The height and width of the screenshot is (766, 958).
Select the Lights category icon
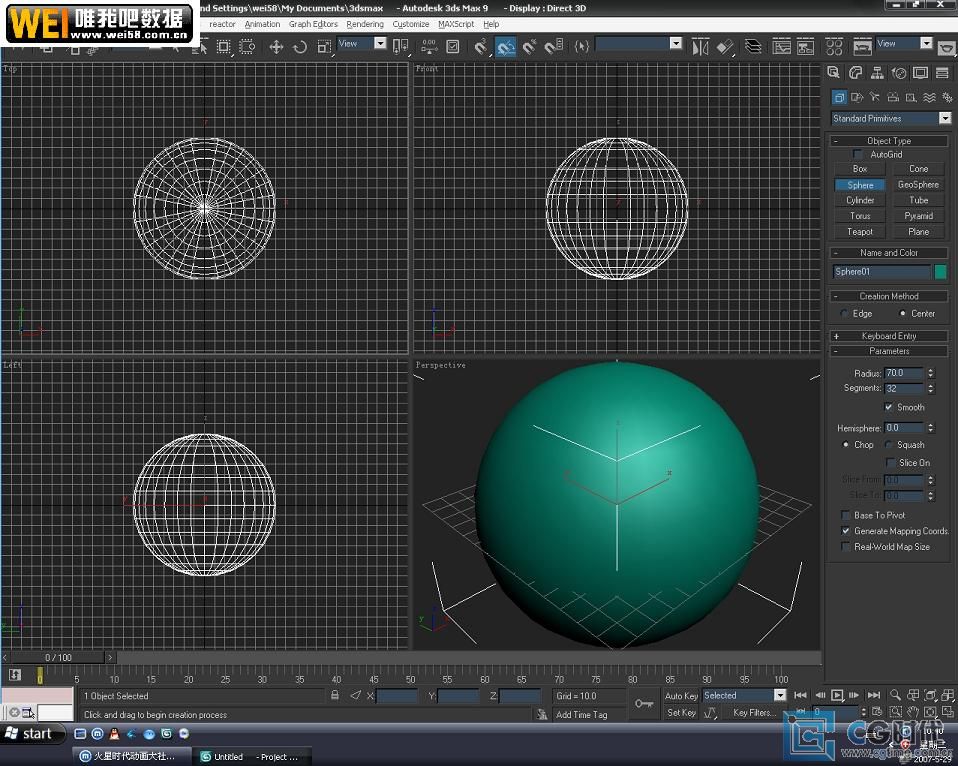click(x=875, y=97)
